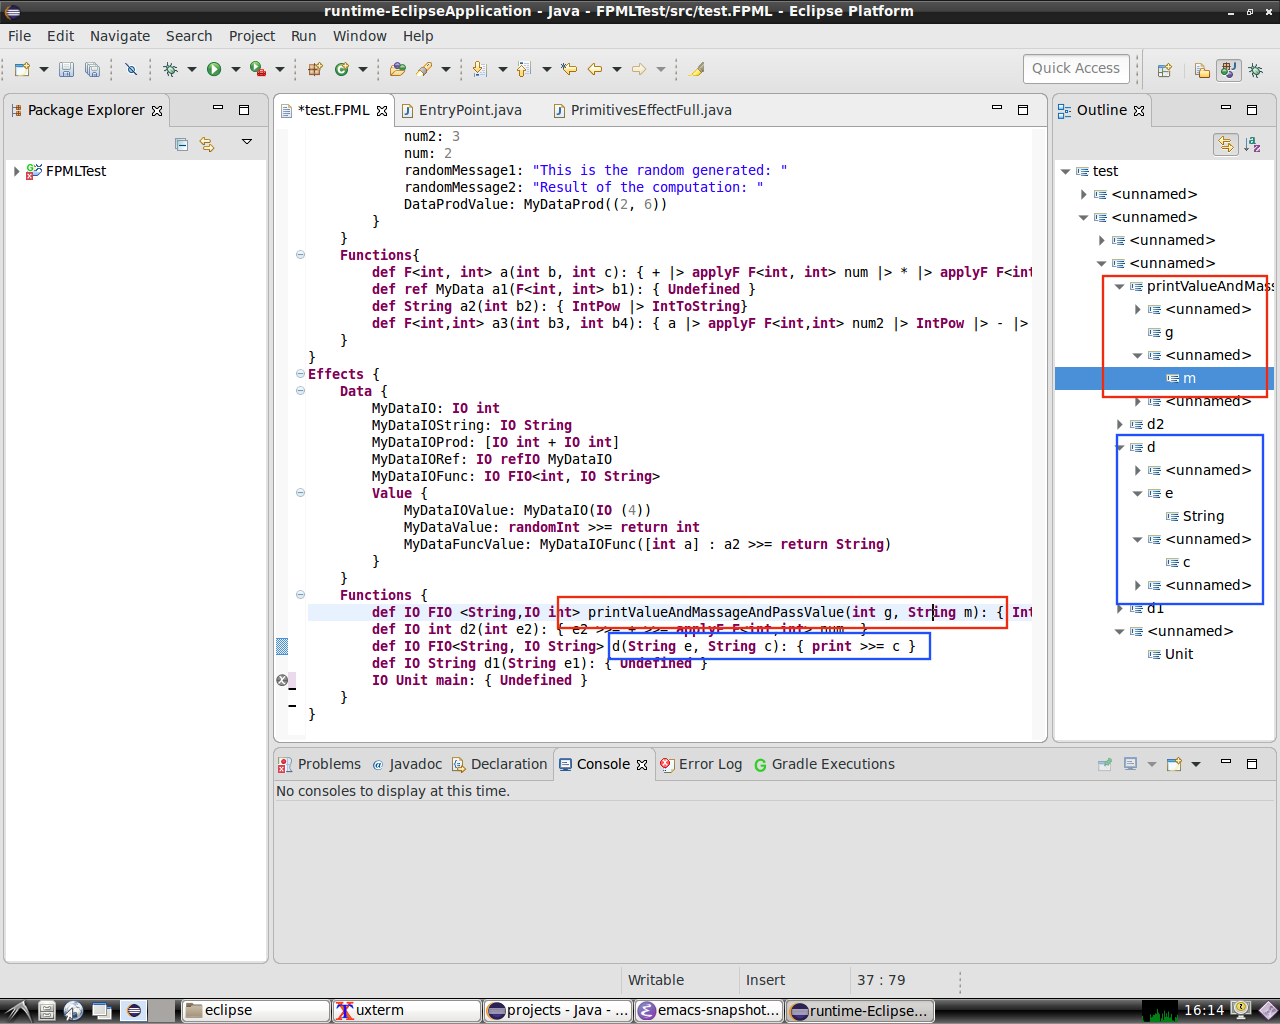
Task: Switch to the EntryPoint.java editor tab
Action: coord(469,110)
